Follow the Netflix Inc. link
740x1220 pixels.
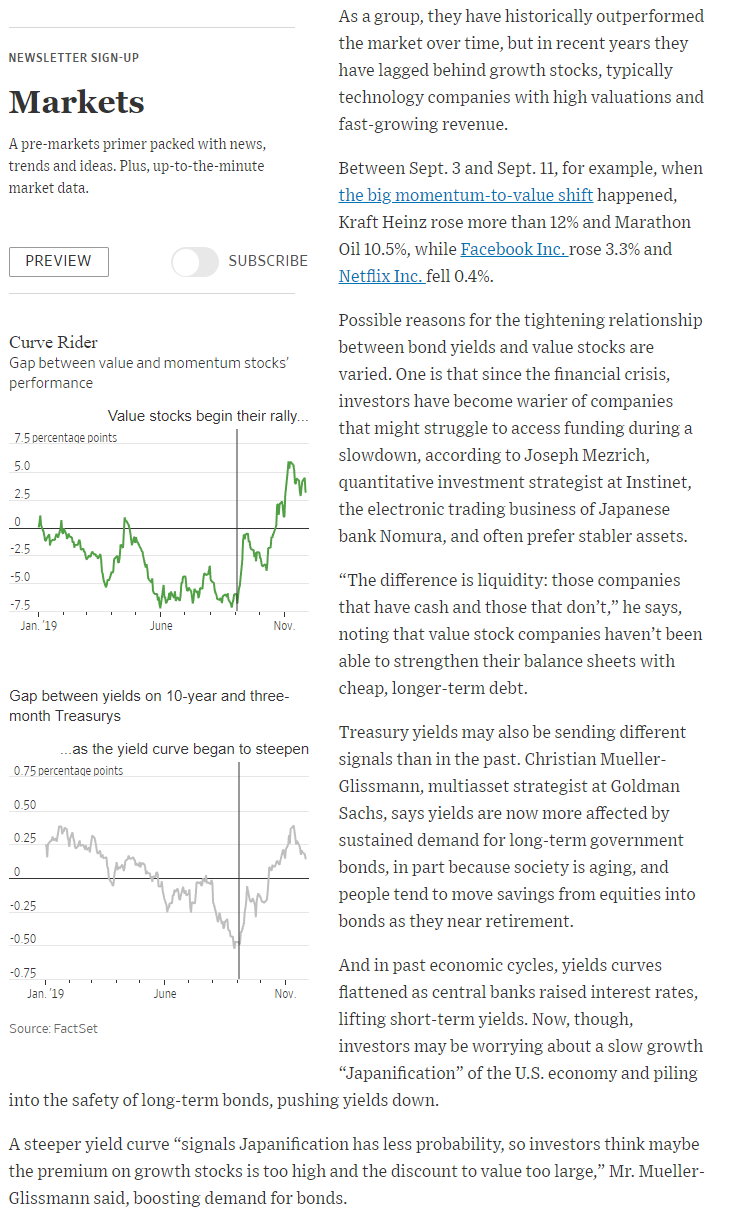[x=381, y=276]
